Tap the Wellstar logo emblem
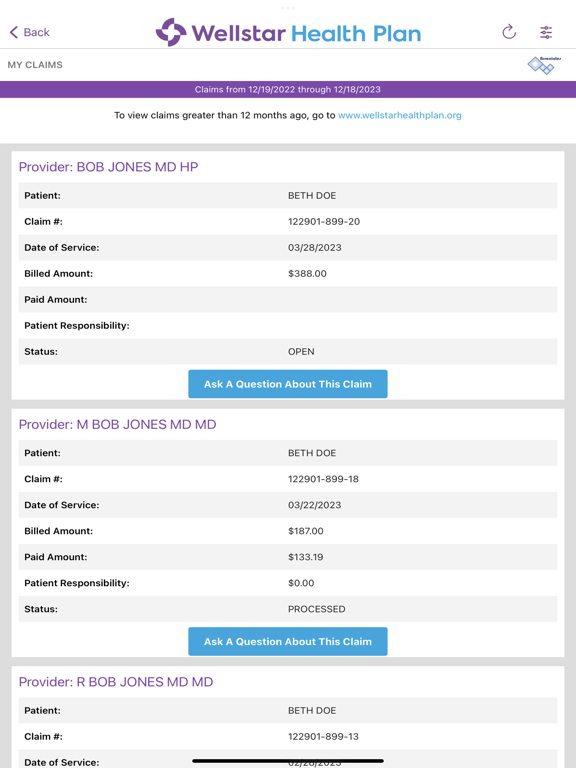Image resolution: width=576 pixels, height=768 pixels. 171,32
